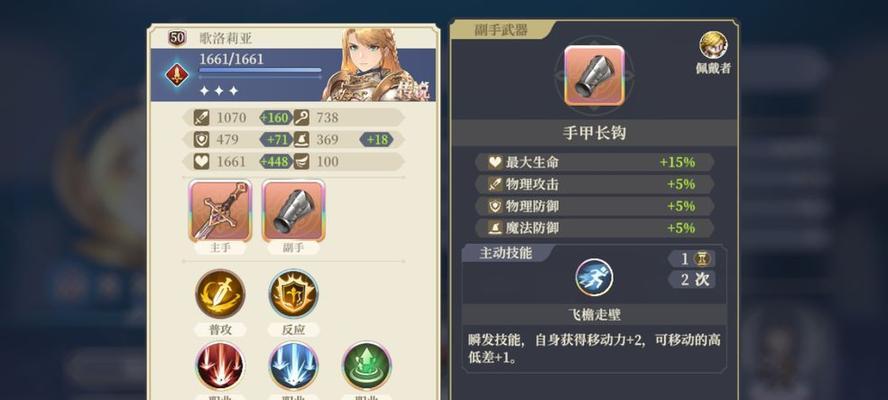
Task: Tap the 飞檐走壁 running skill icon
Action: [594, 277]
